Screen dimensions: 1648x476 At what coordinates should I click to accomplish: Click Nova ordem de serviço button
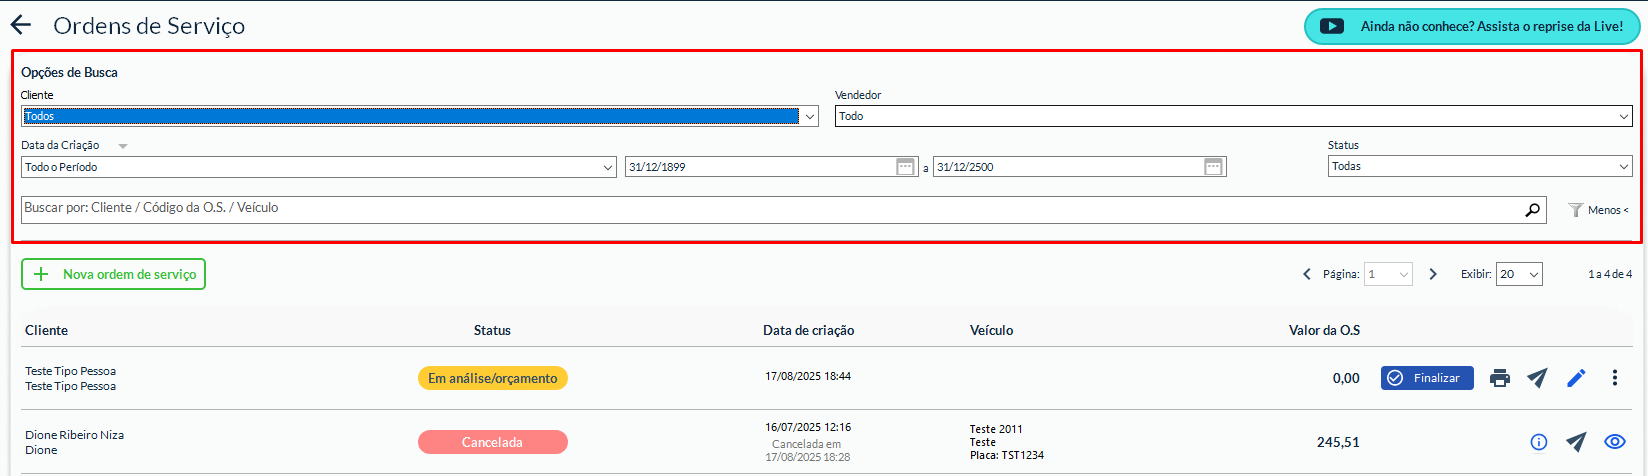(x=114, y=274)
